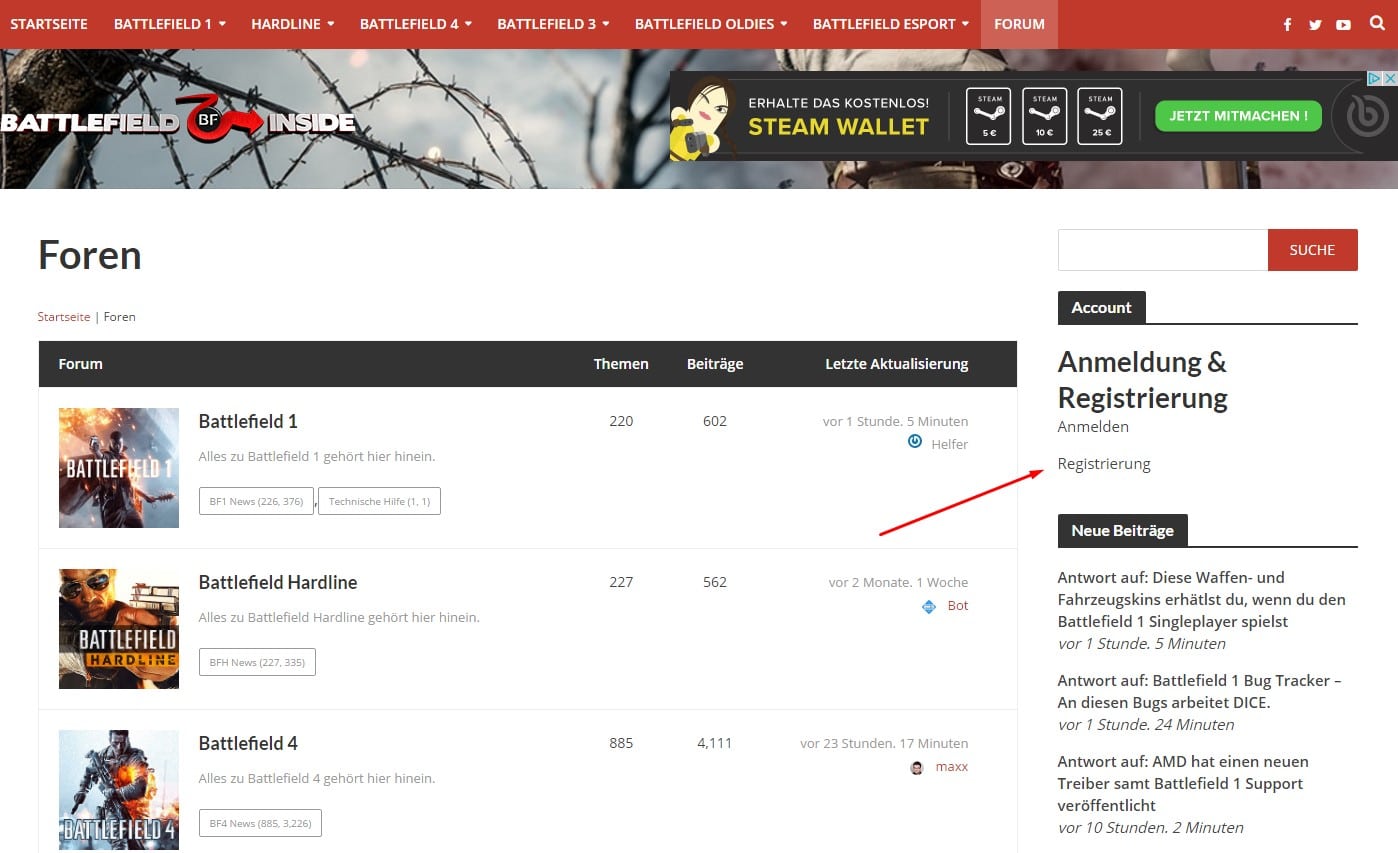
Task: Open the Battlefield 4 forum thumbnail
Action: (x=118, y=789)
